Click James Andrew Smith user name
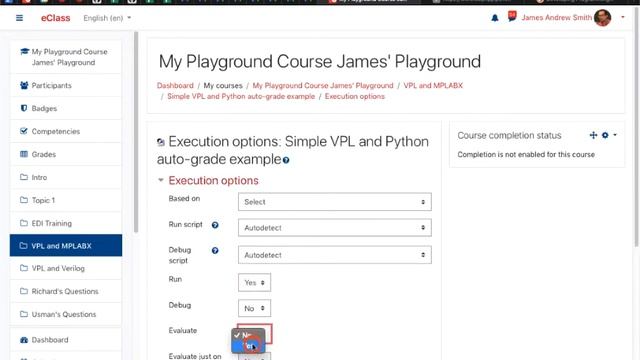 [556, 18]
